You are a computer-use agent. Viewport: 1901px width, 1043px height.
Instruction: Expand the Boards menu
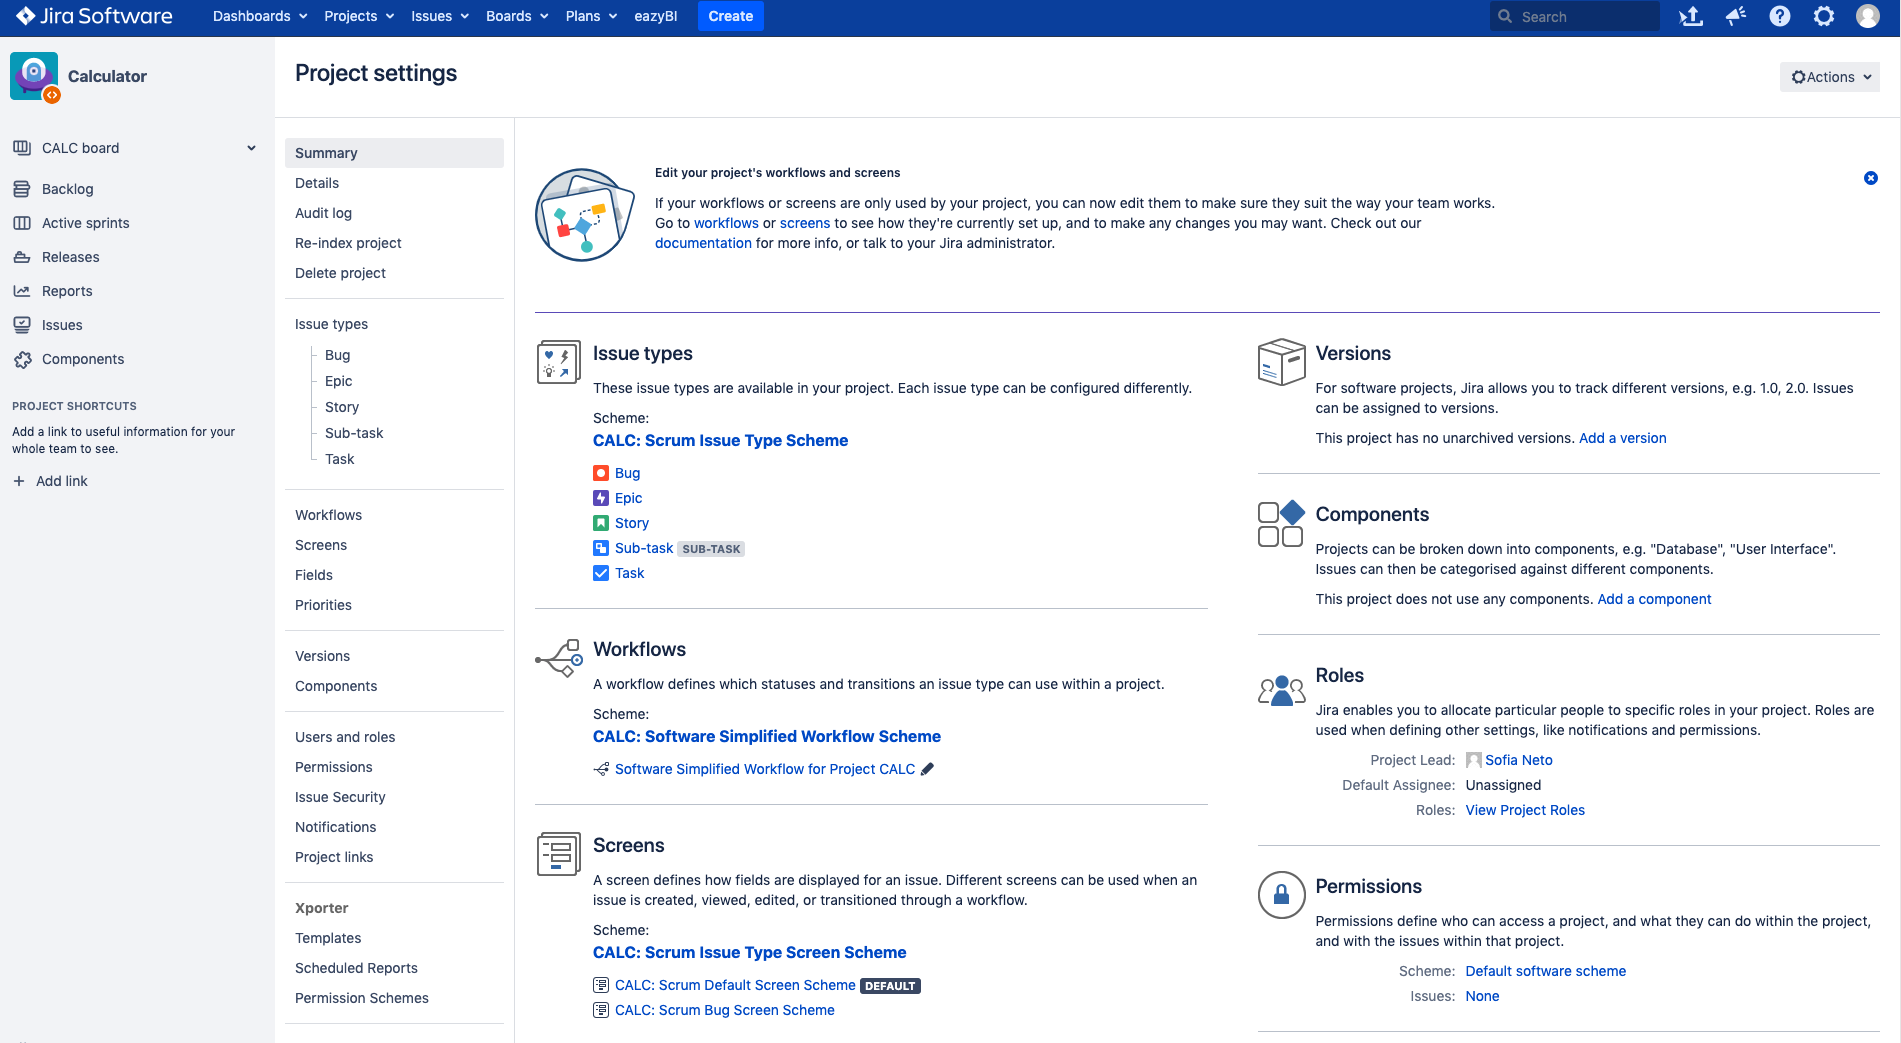click(517, 16)
